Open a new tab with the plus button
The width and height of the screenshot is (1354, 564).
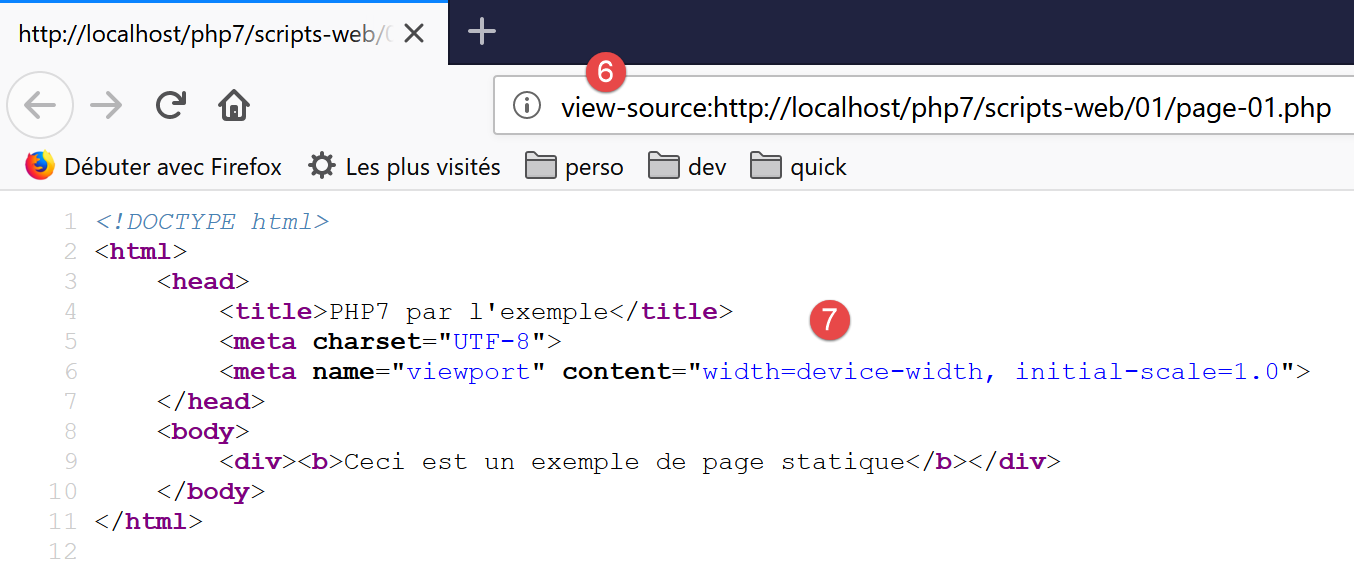click(482, 33)
